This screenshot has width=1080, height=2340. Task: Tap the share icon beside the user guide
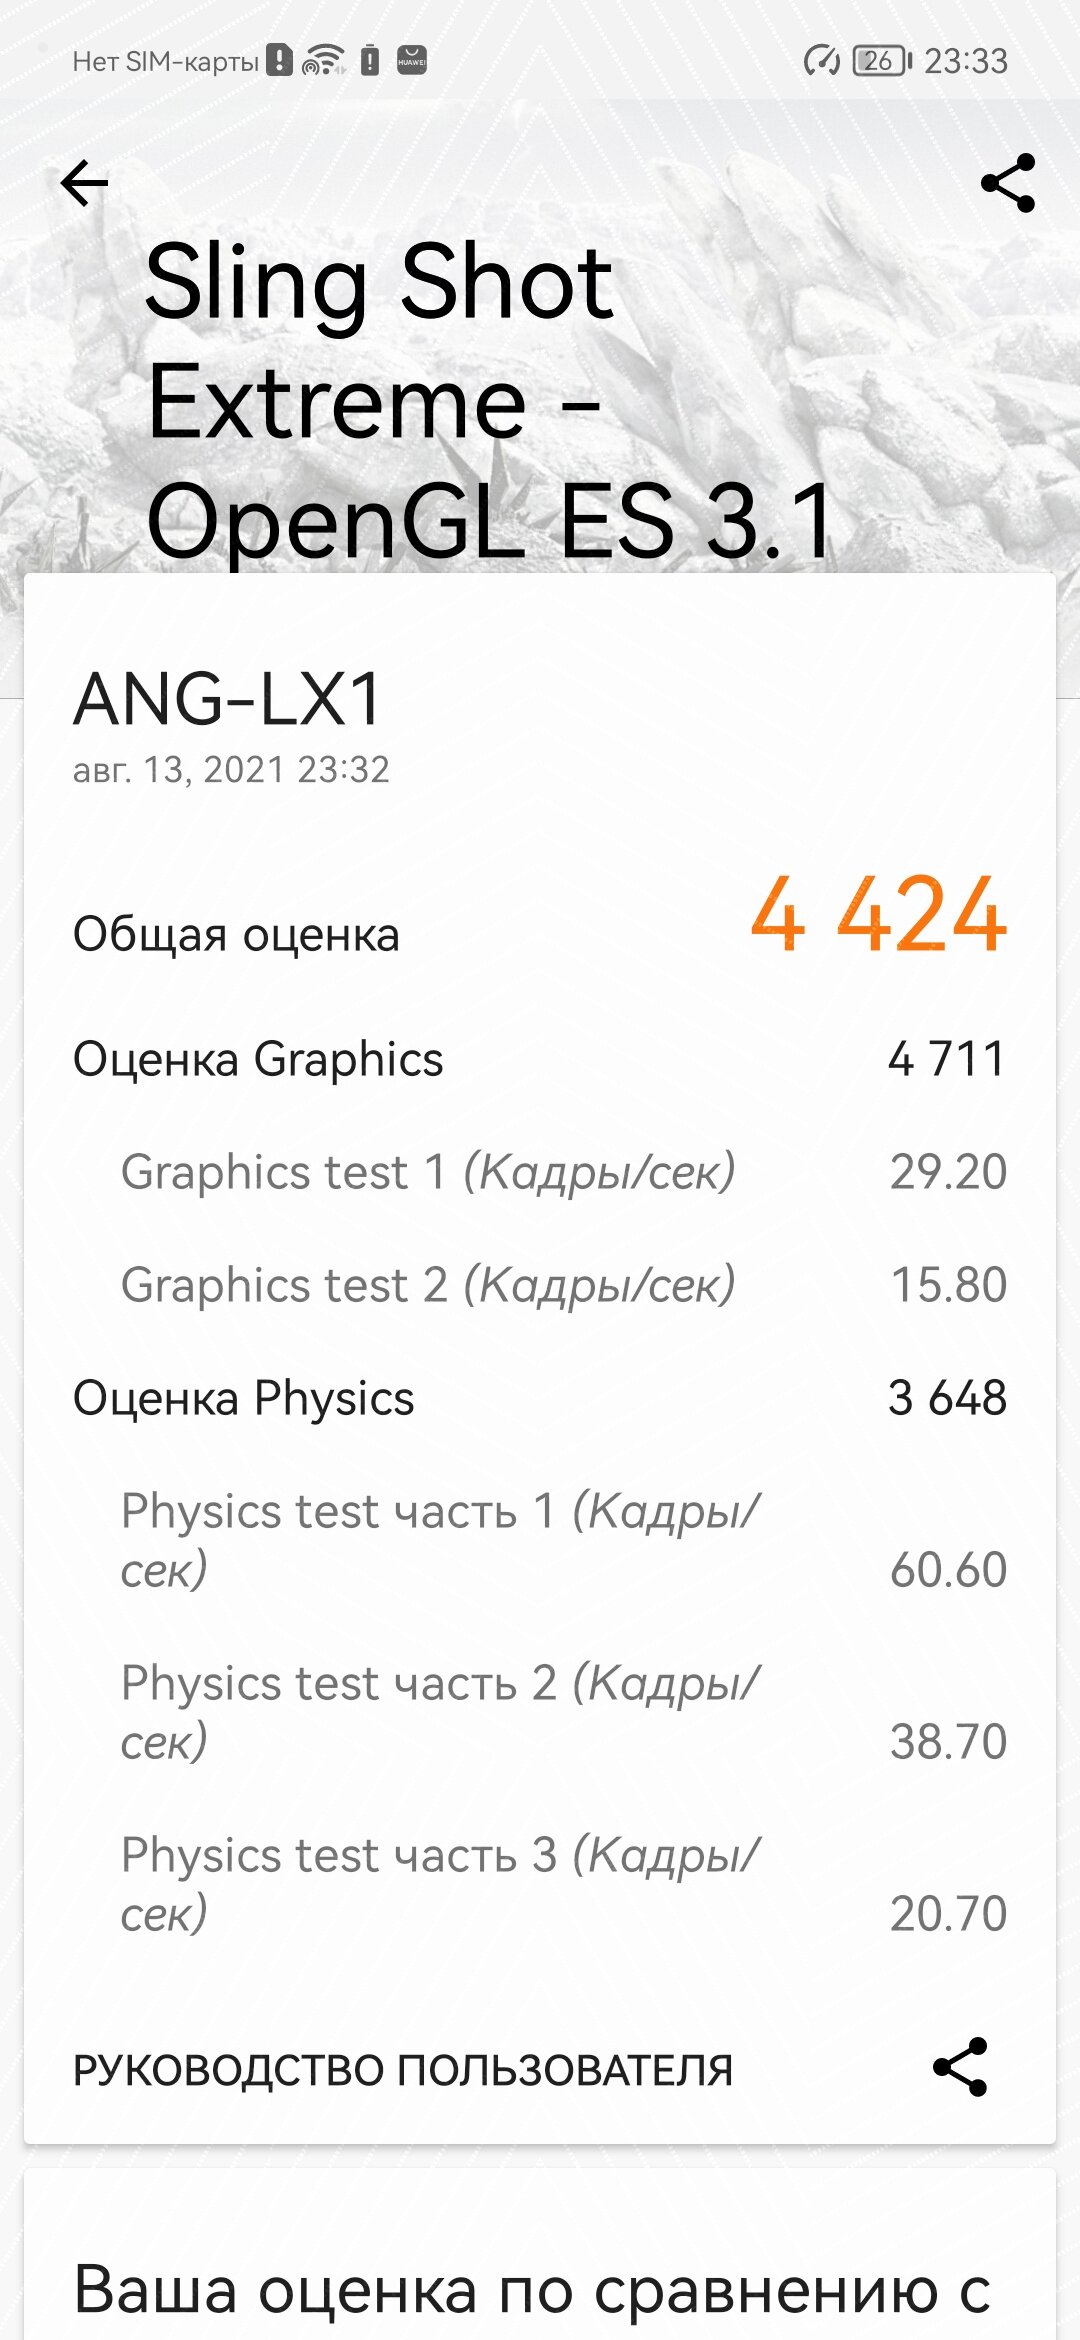(960, 2067)
